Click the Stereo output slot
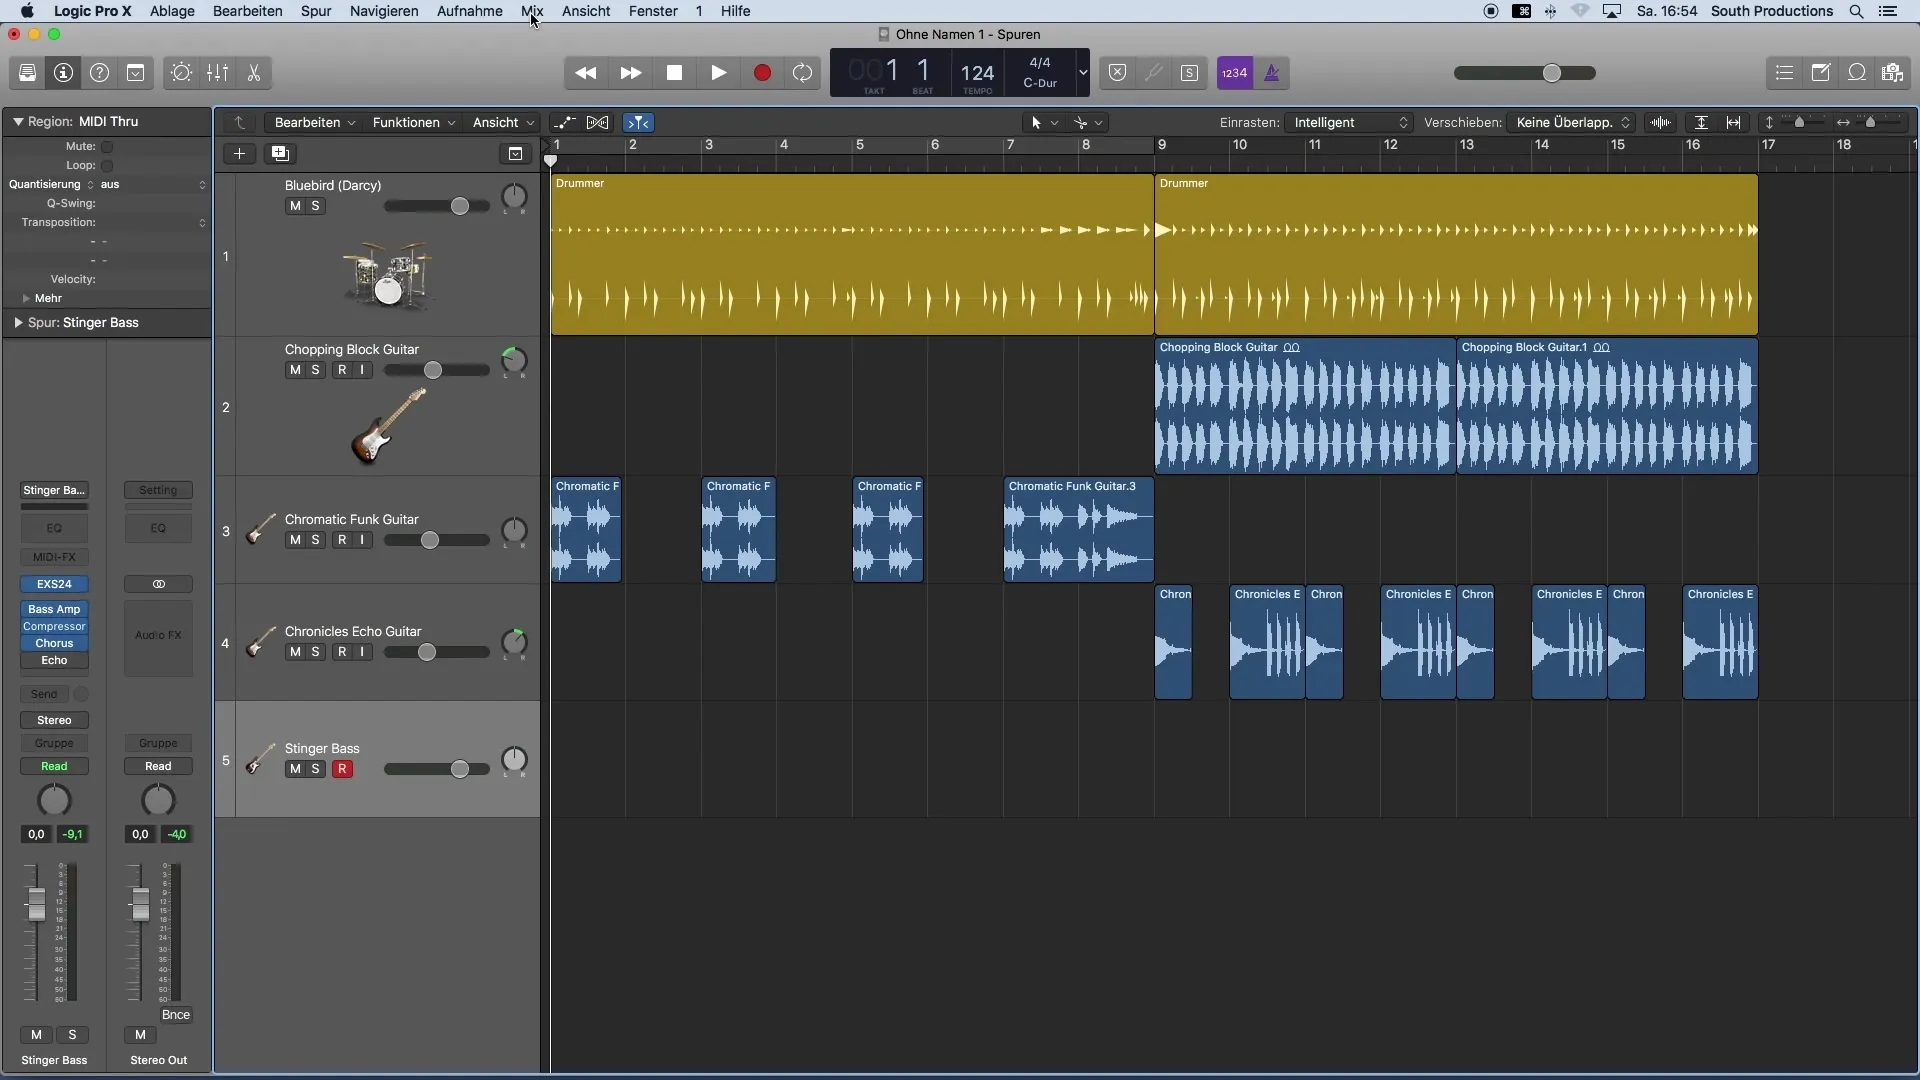1920x1080 pixels. click(x=54, y=720)
